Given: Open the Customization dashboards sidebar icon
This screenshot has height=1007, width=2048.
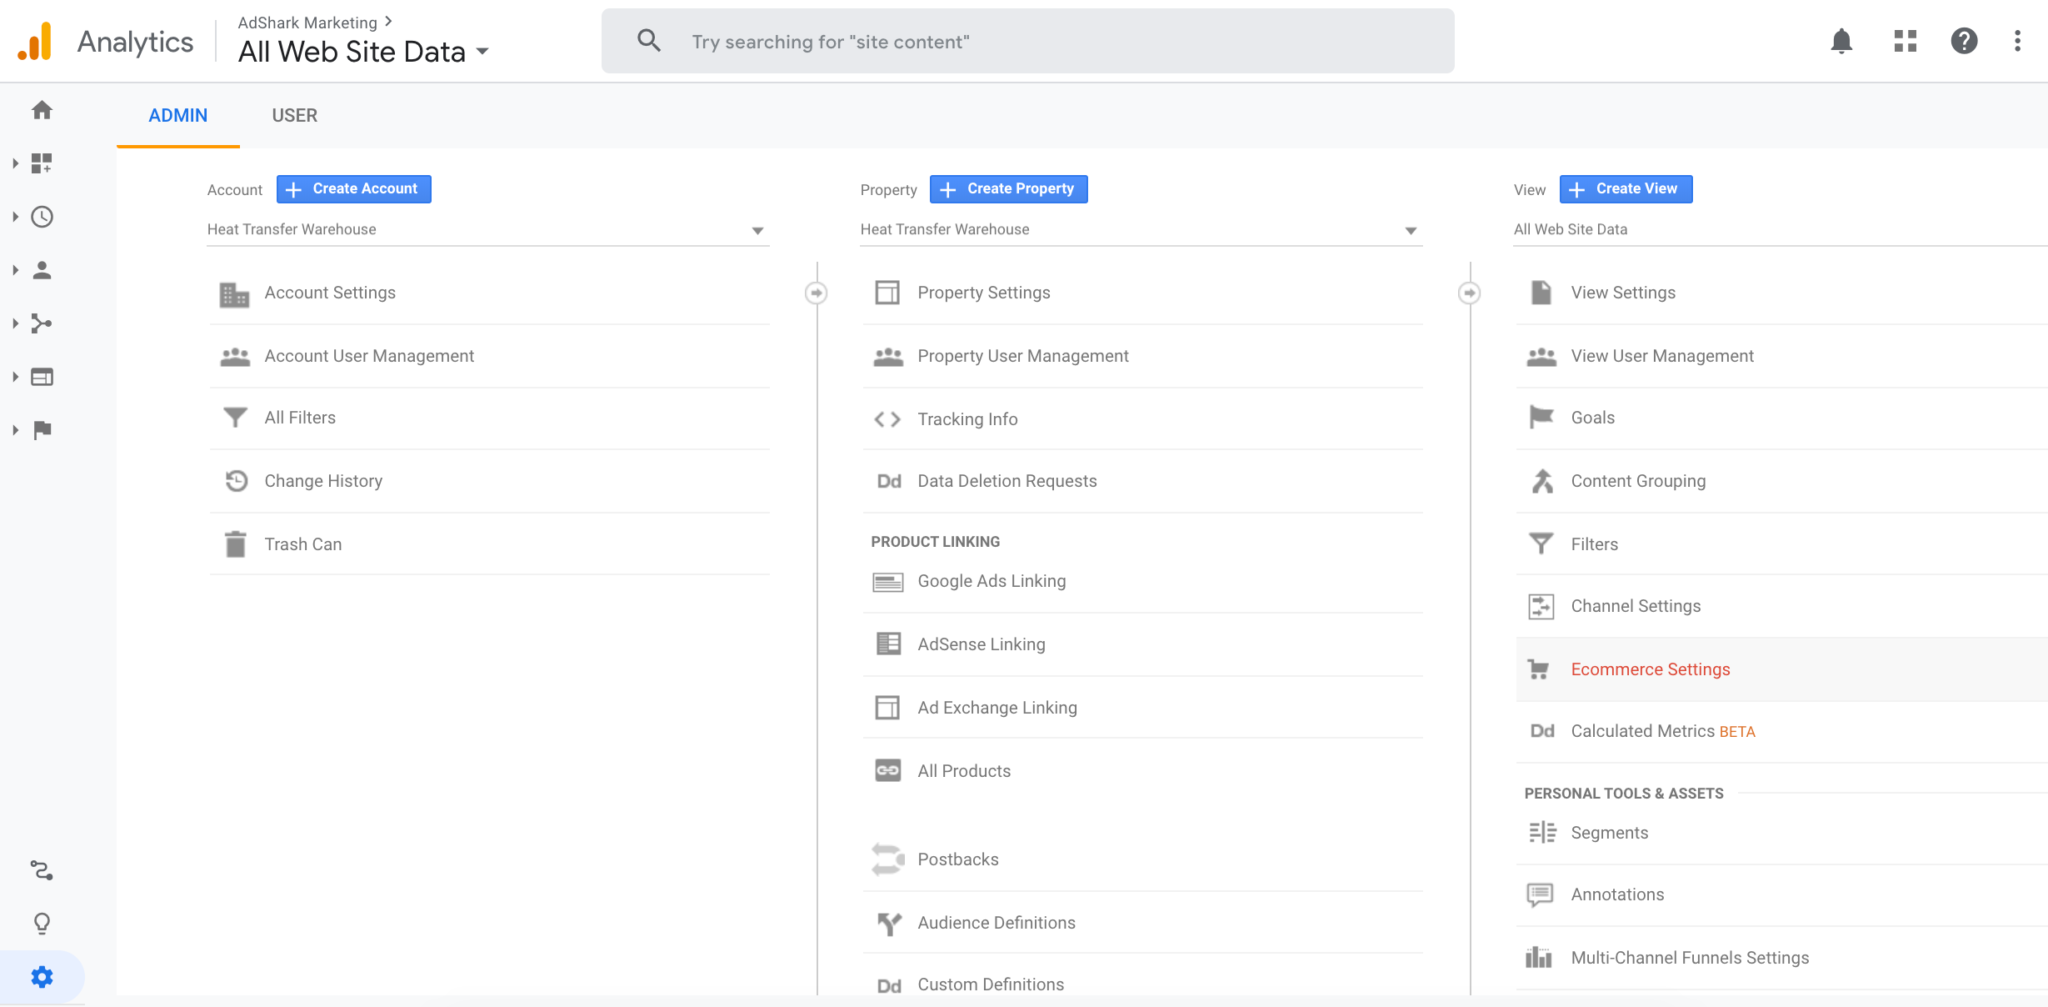Looking at the screenshot, I should (42, 163).
